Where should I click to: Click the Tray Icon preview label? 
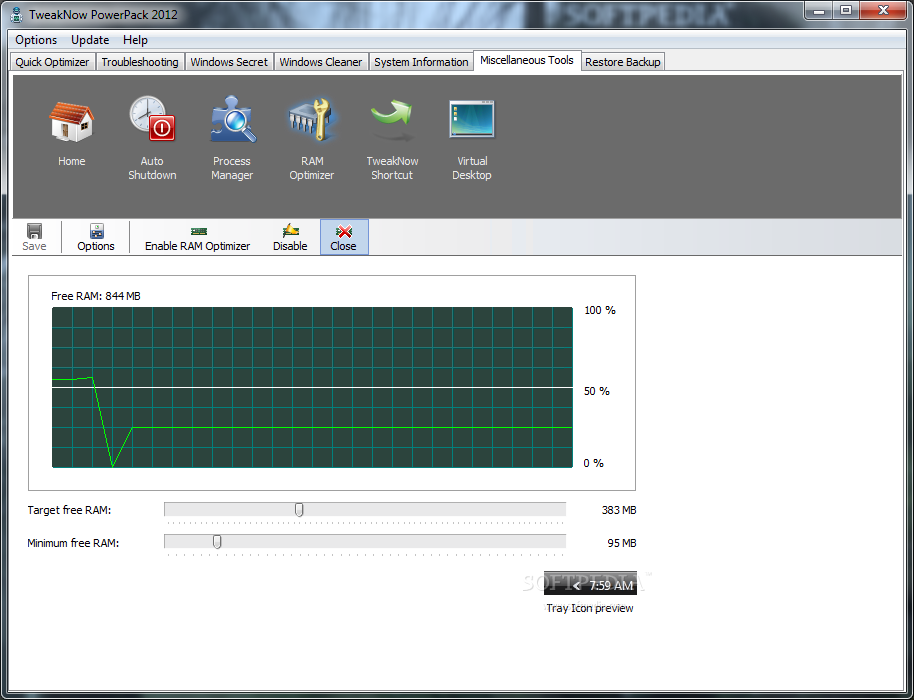click(x=590, y=608)
